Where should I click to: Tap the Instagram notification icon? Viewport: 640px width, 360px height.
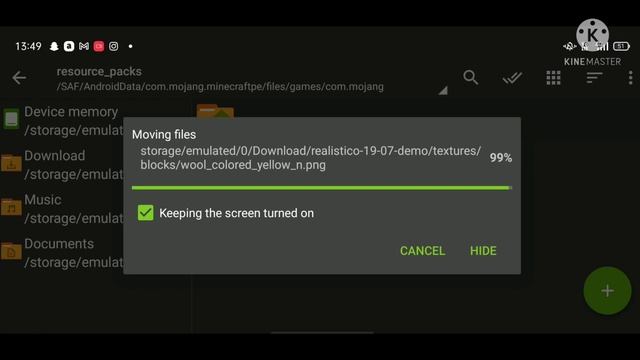(113, 46)
